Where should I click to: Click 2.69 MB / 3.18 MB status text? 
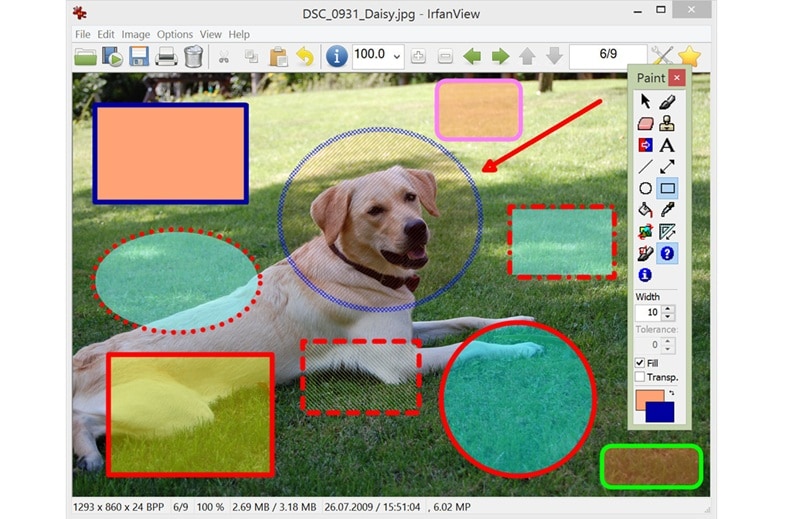[274, 507]
